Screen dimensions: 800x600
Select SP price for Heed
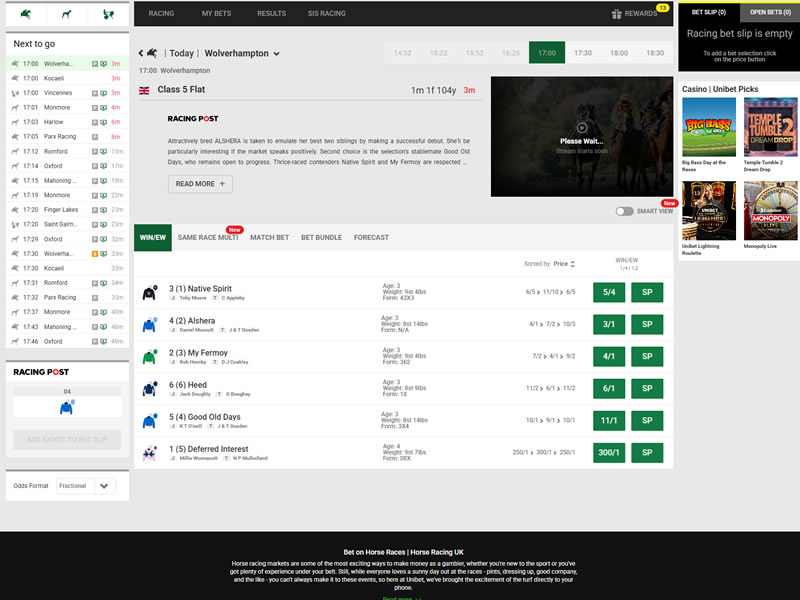646,389
